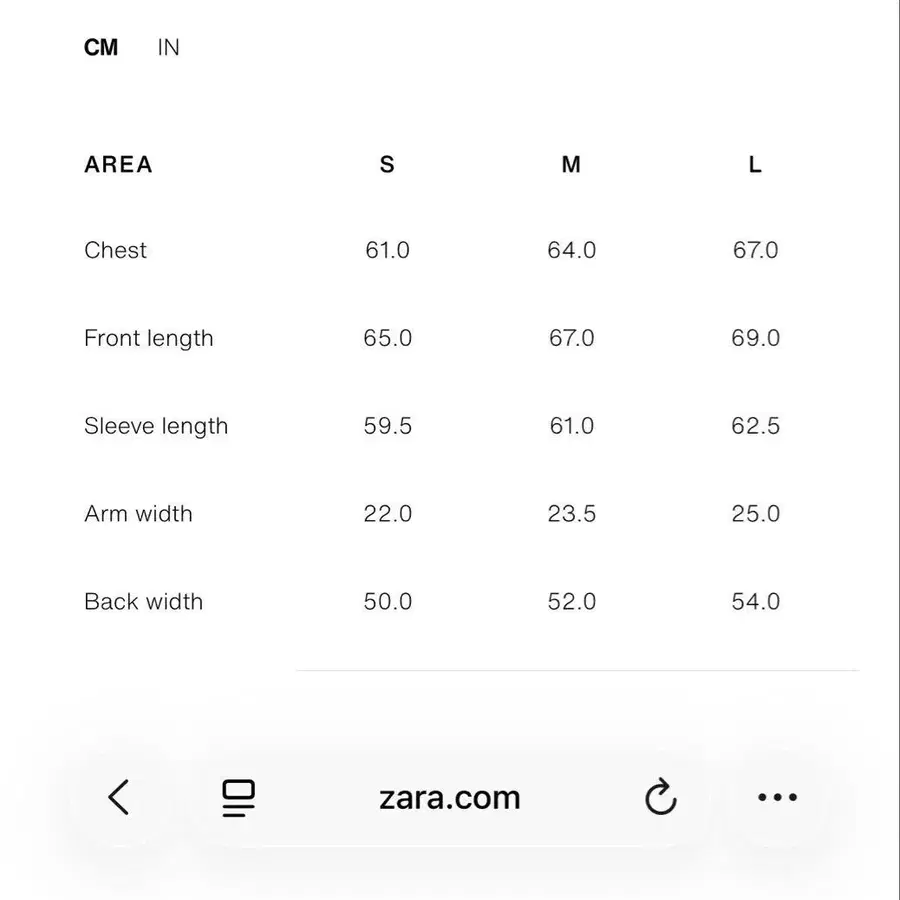Click the AREA column header
The width and height of the screenshot is (900, 900).
tap(118, 164)
